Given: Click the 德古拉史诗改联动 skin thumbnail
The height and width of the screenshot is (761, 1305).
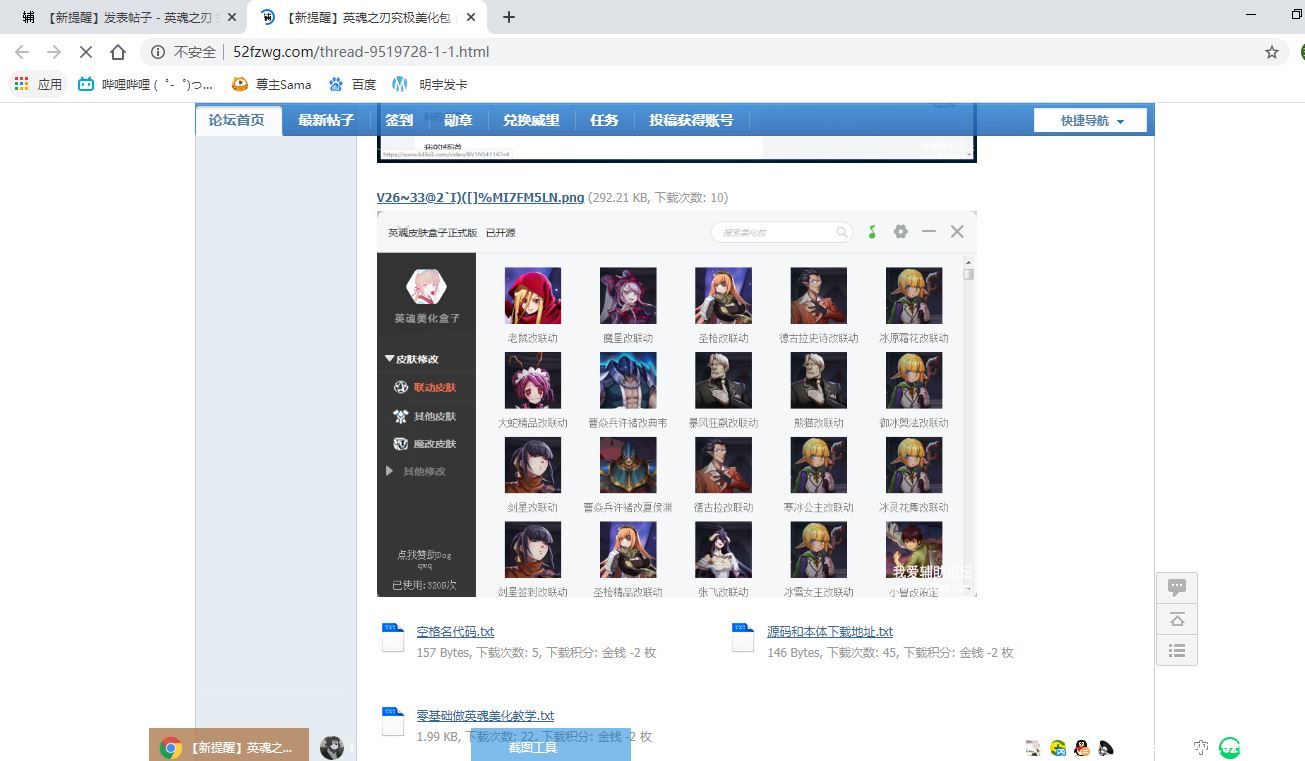Looking at the screenshot, I should click(818, 295).
